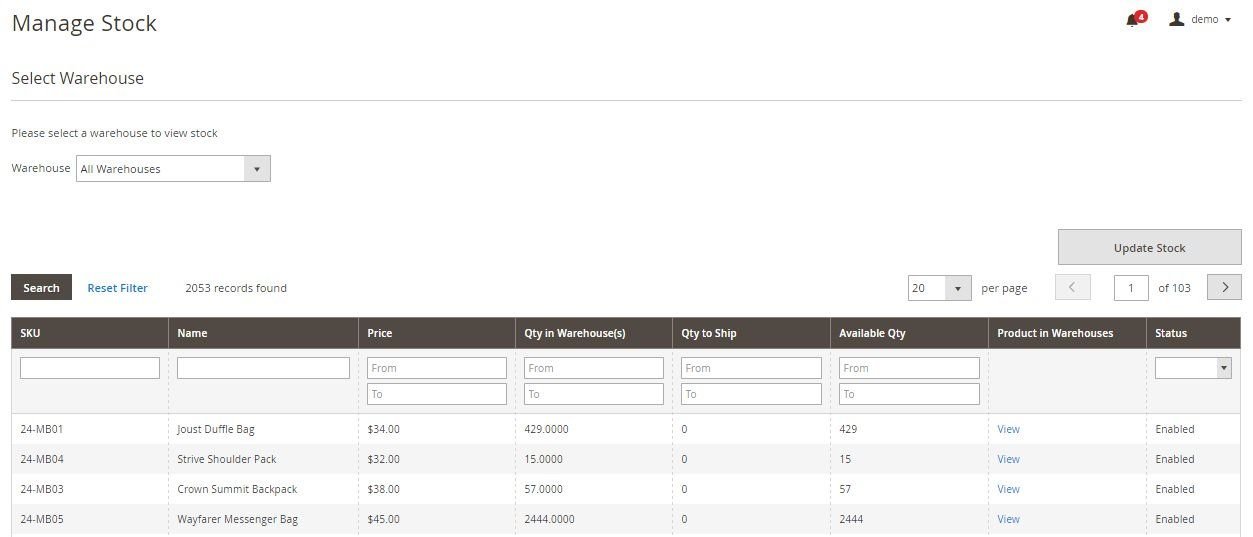Open the per page count dropdown
Screen dimensions: 1253x537
pos(940,288)
